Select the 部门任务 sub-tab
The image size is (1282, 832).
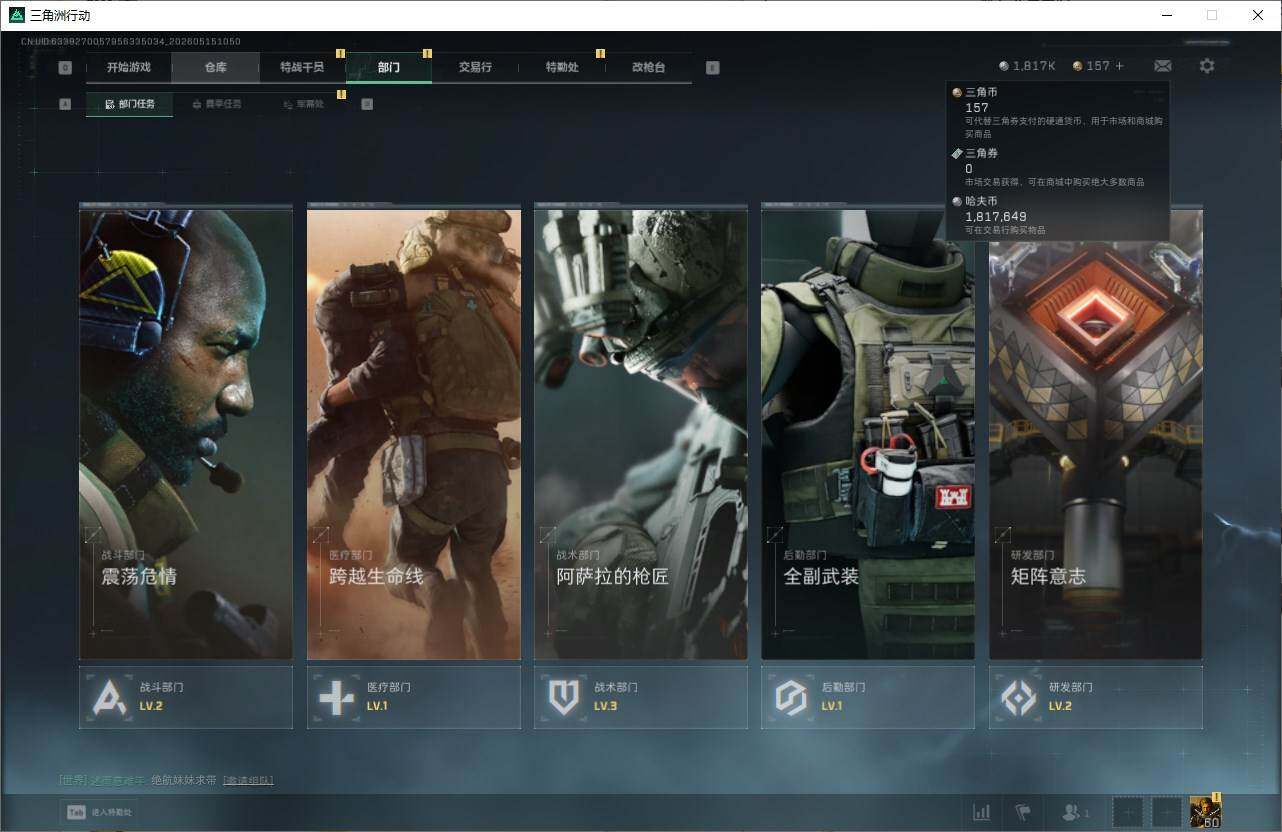[129, 104]
